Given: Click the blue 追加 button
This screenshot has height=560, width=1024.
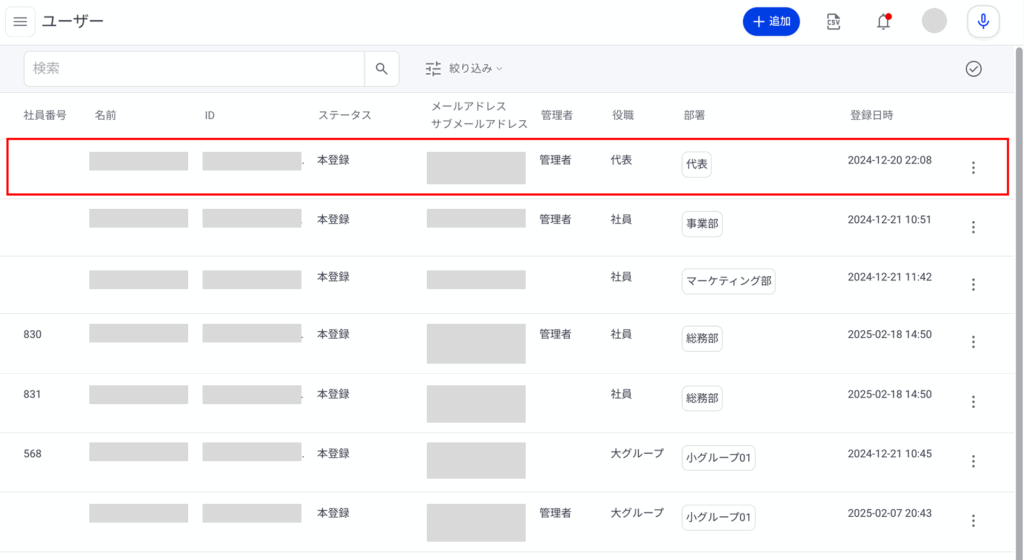Looking at the screenshot, I should point(771,22).
